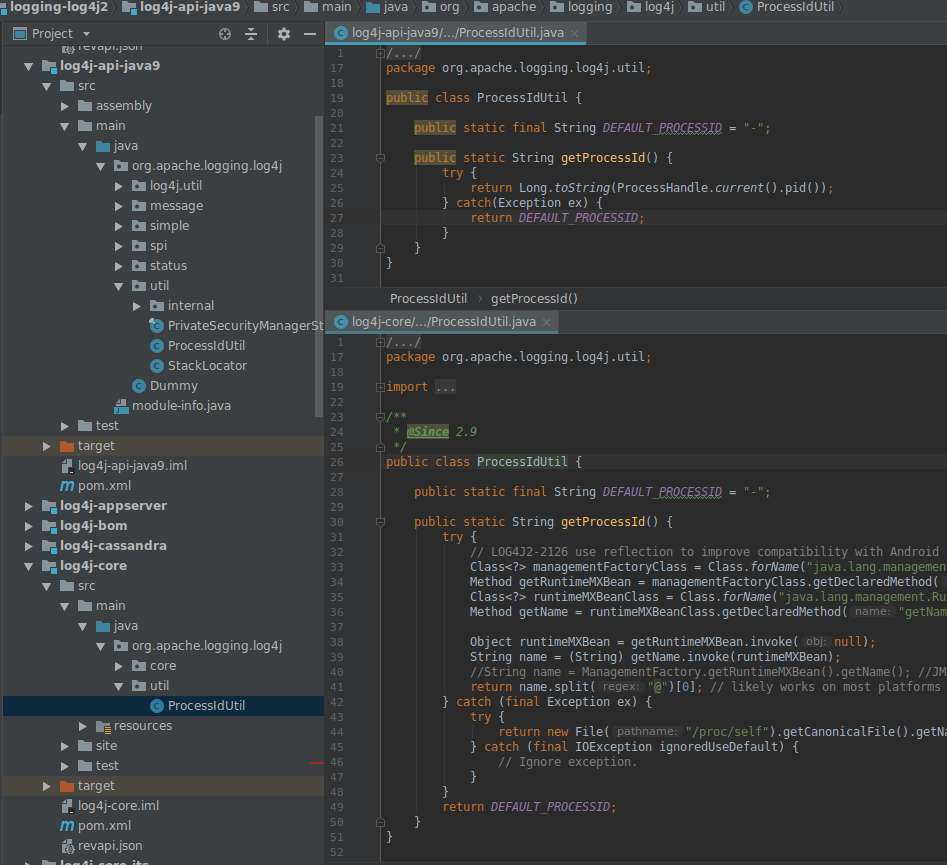Viewport: 947px width, 865px height.
Task: Expand the core package under log4j-core
Action: 119,666
